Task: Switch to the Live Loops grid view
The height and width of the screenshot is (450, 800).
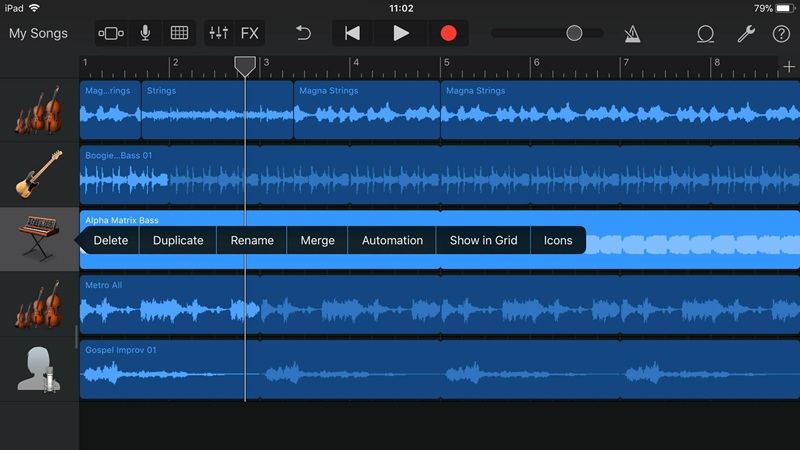Action: point(179,33)
